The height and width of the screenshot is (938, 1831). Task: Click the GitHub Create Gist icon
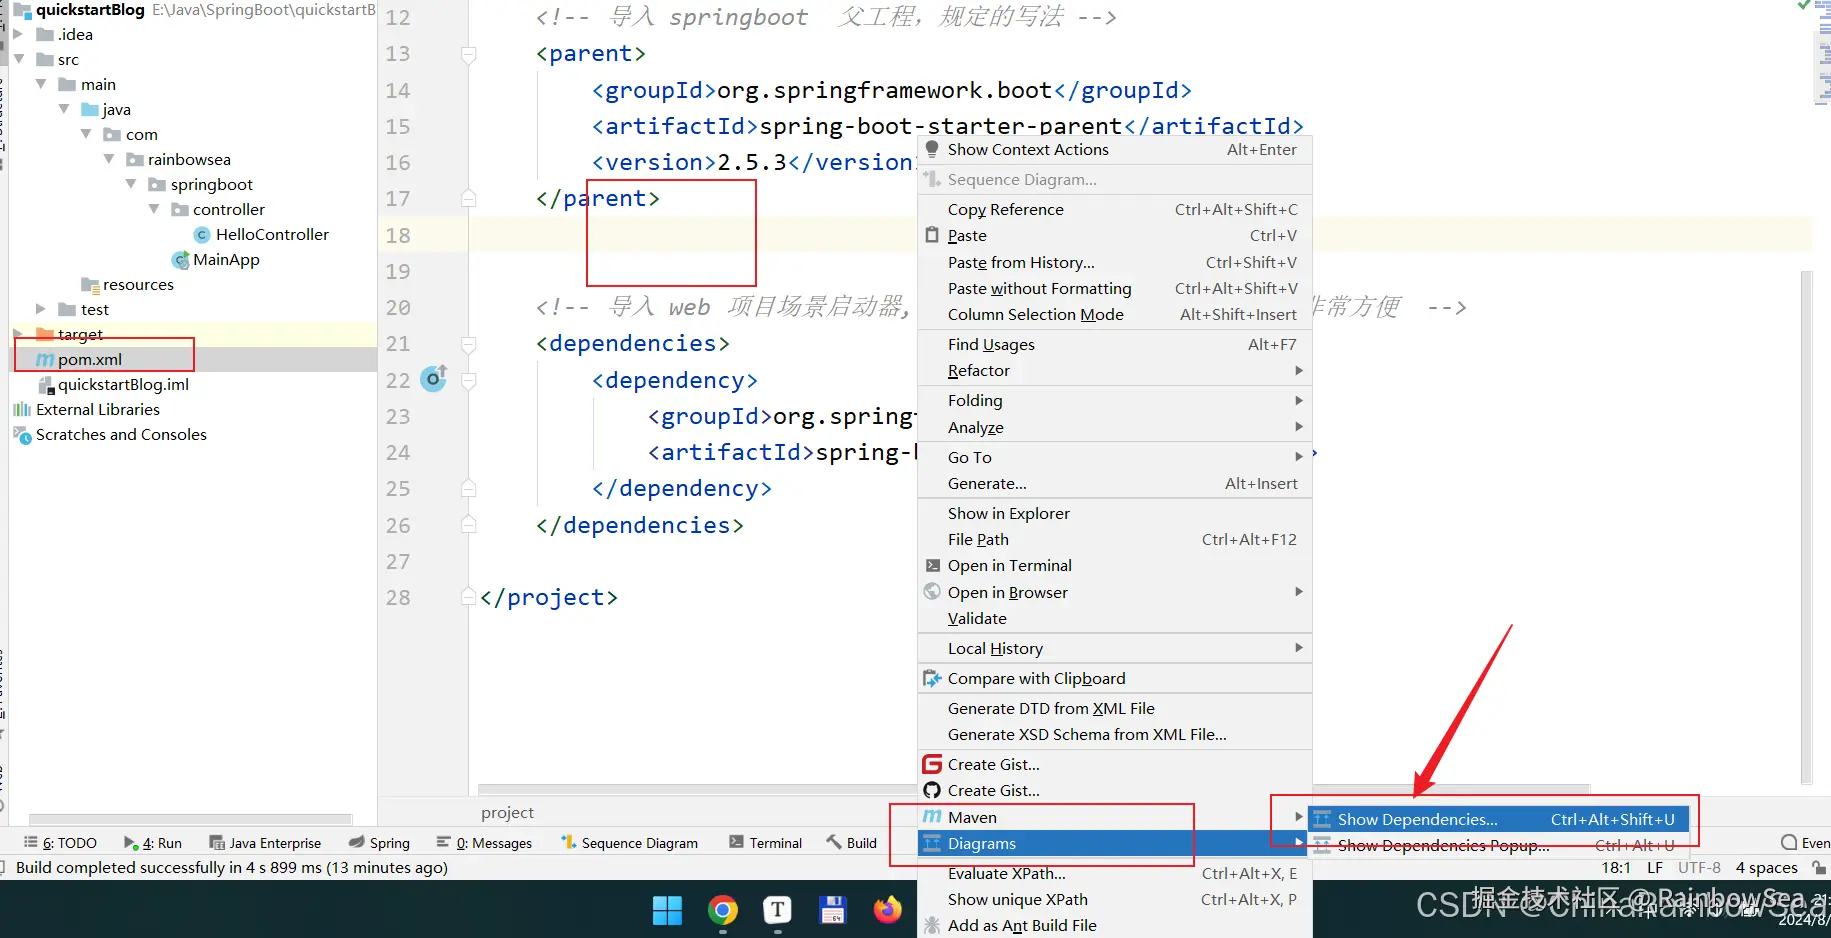[932, 790]
